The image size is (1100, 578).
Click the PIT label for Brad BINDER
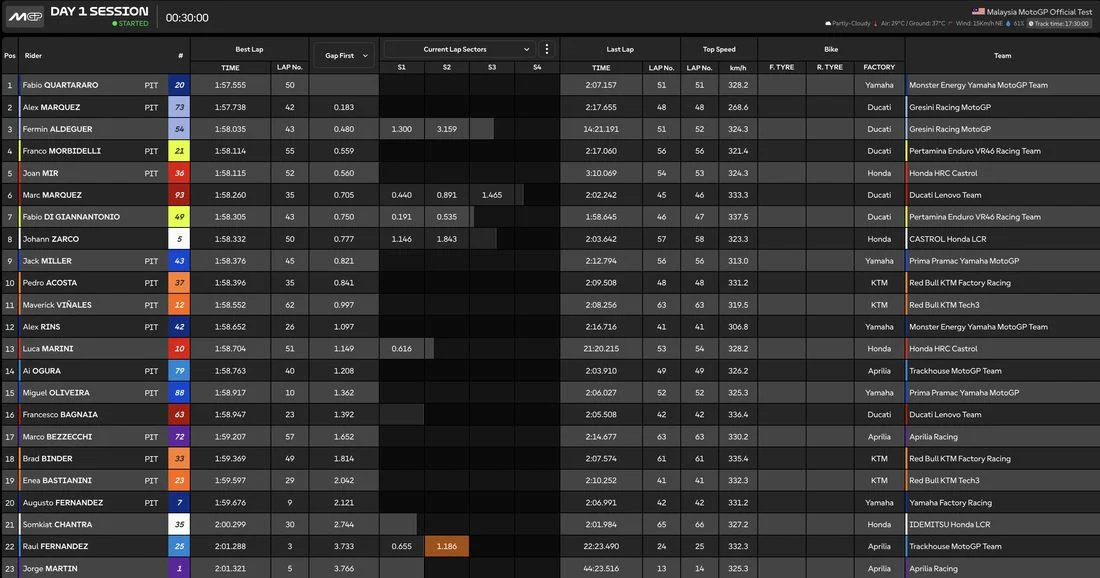point(151,459)
